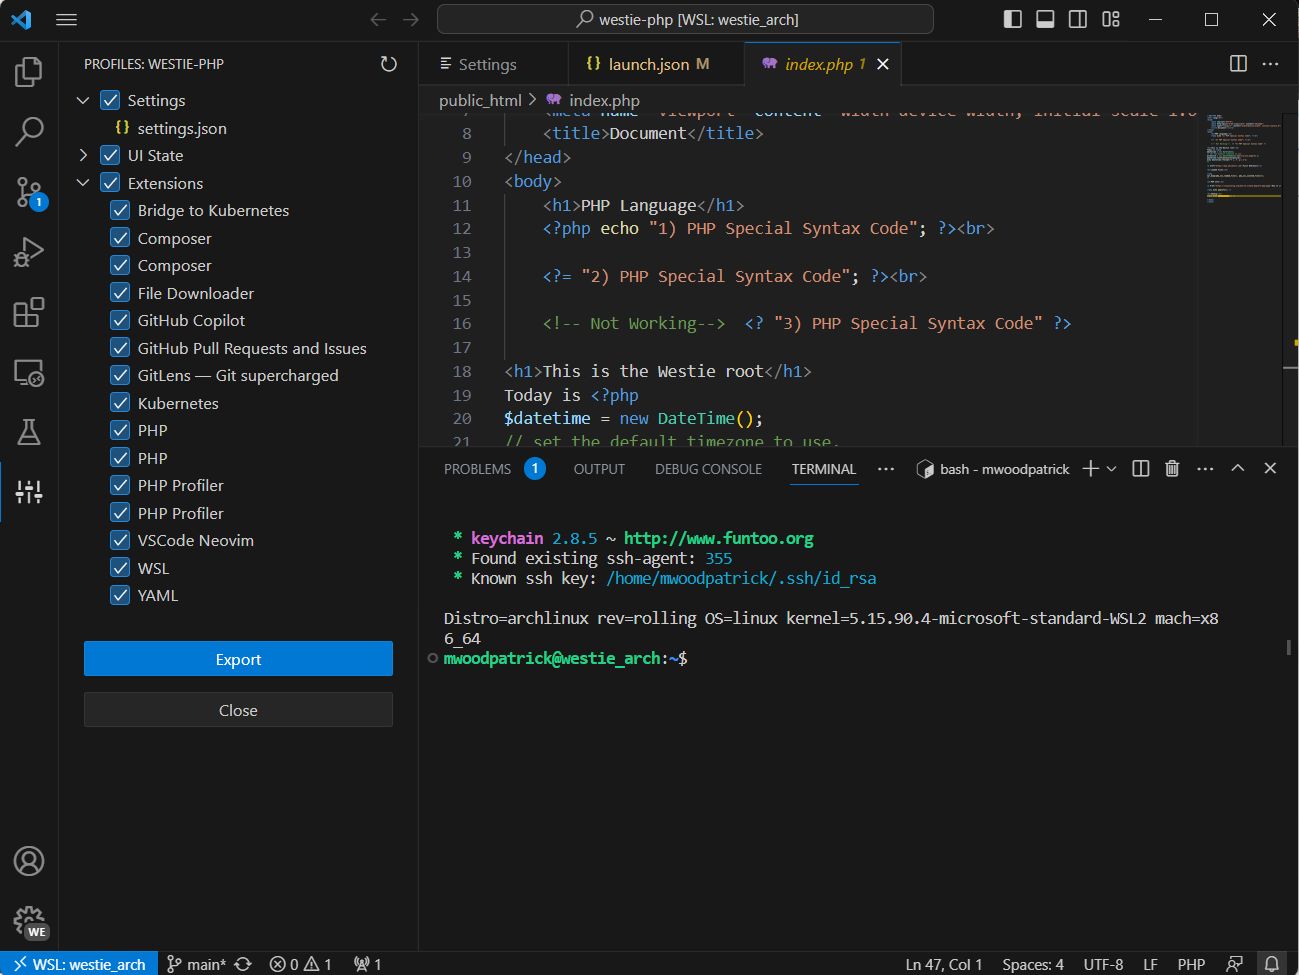Open the Extensions view
This screenshot has width=1299, height=975.
[x=30, y=312]
